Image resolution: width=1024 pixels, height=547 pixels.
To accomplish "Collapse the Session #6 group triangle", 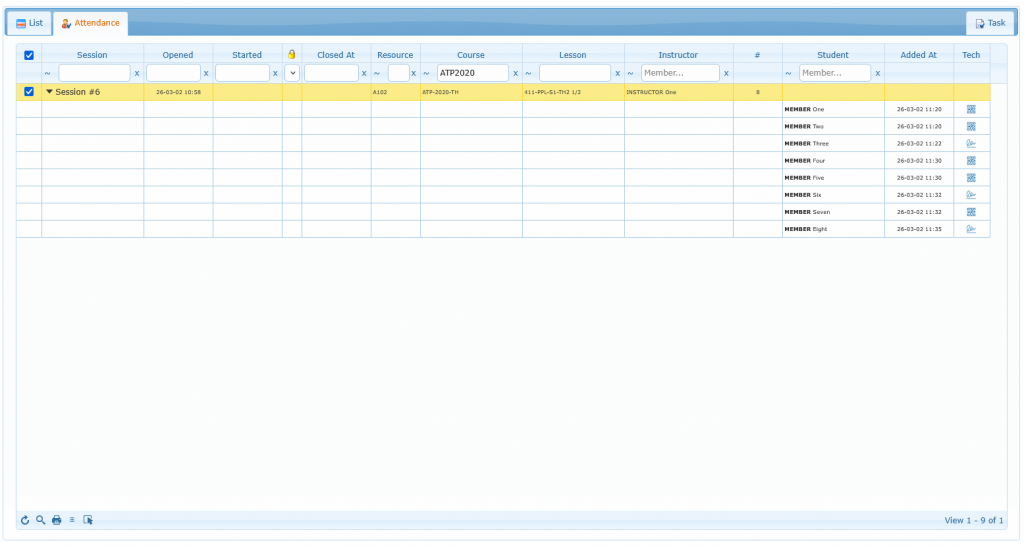I will pos(50,92).
